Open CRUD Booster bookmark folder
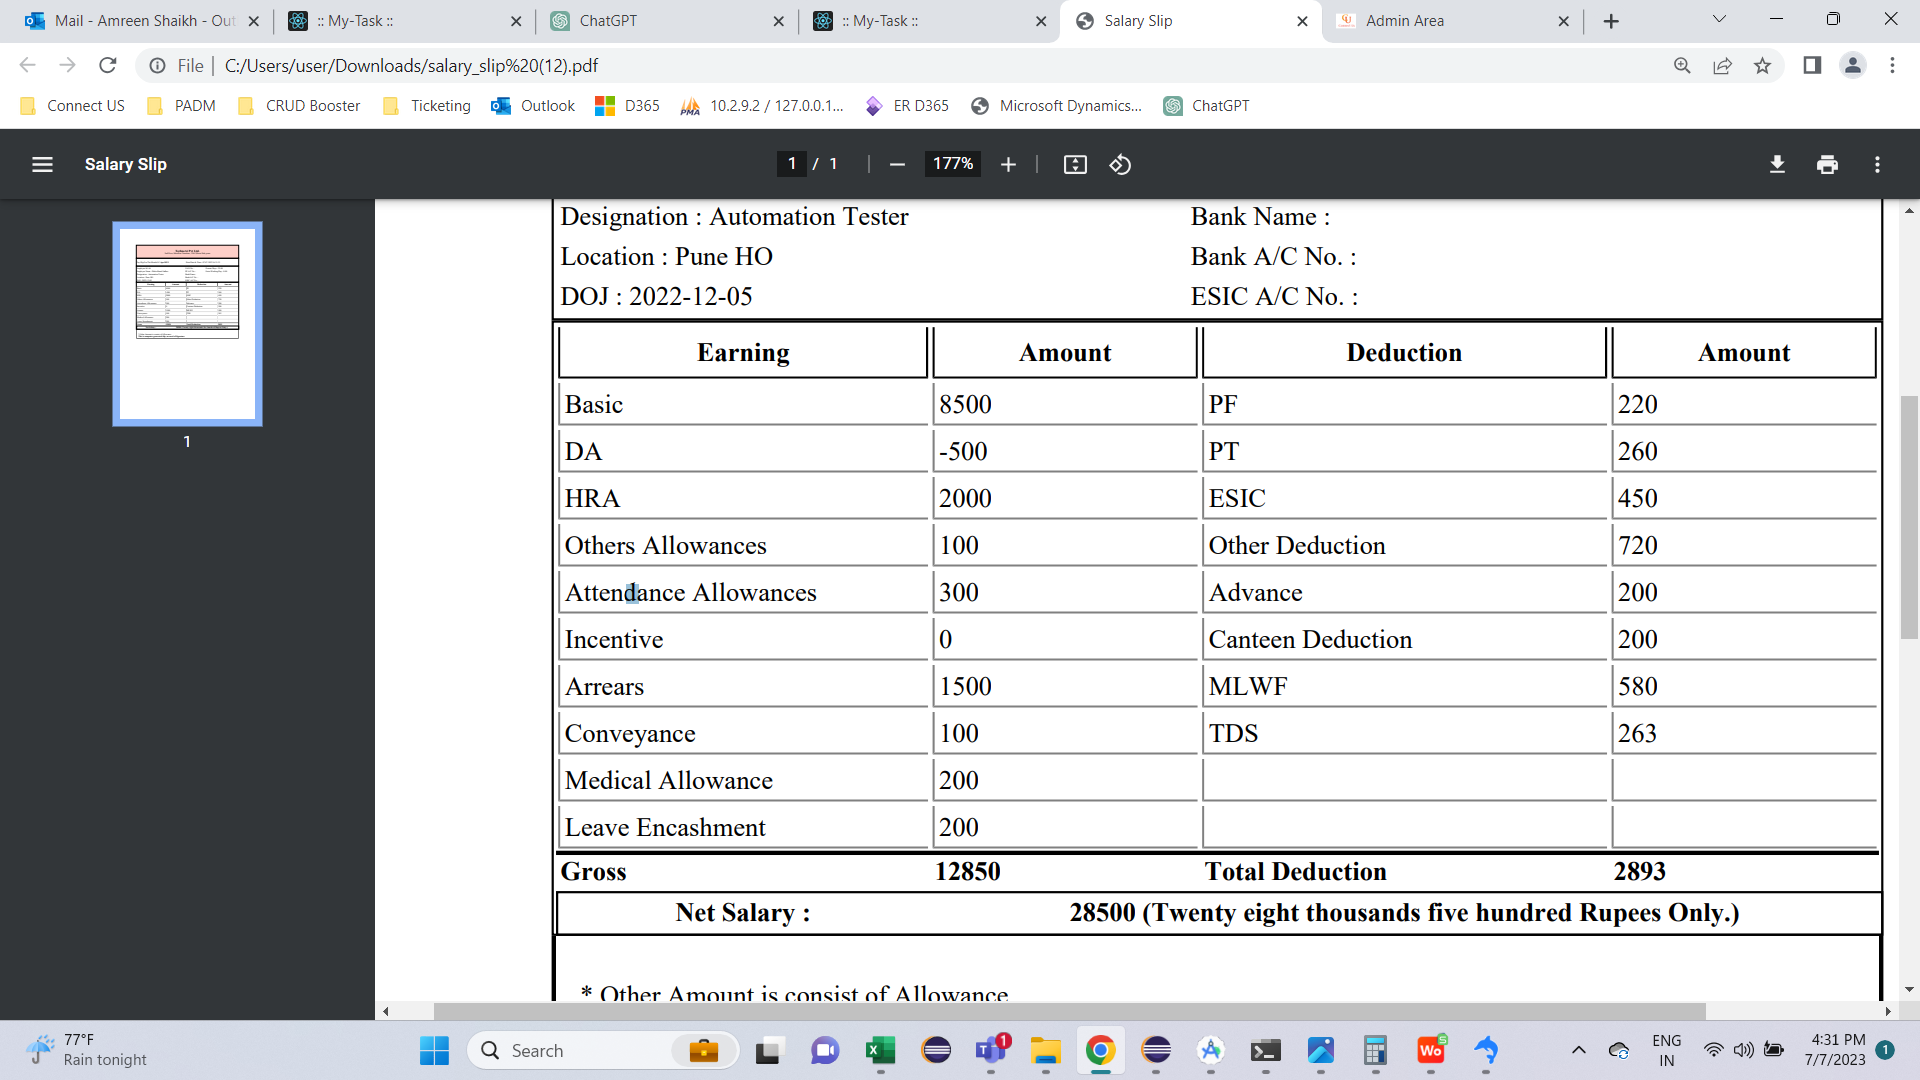This screenshot has height=1080, width=1920. 299,106
